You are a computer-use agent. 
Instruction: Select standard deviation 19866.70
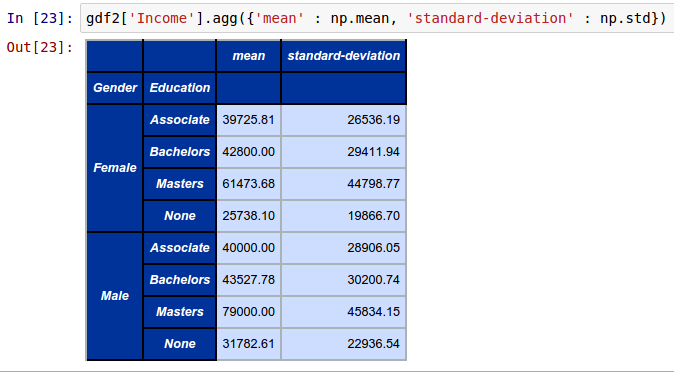tap(344, 216)
